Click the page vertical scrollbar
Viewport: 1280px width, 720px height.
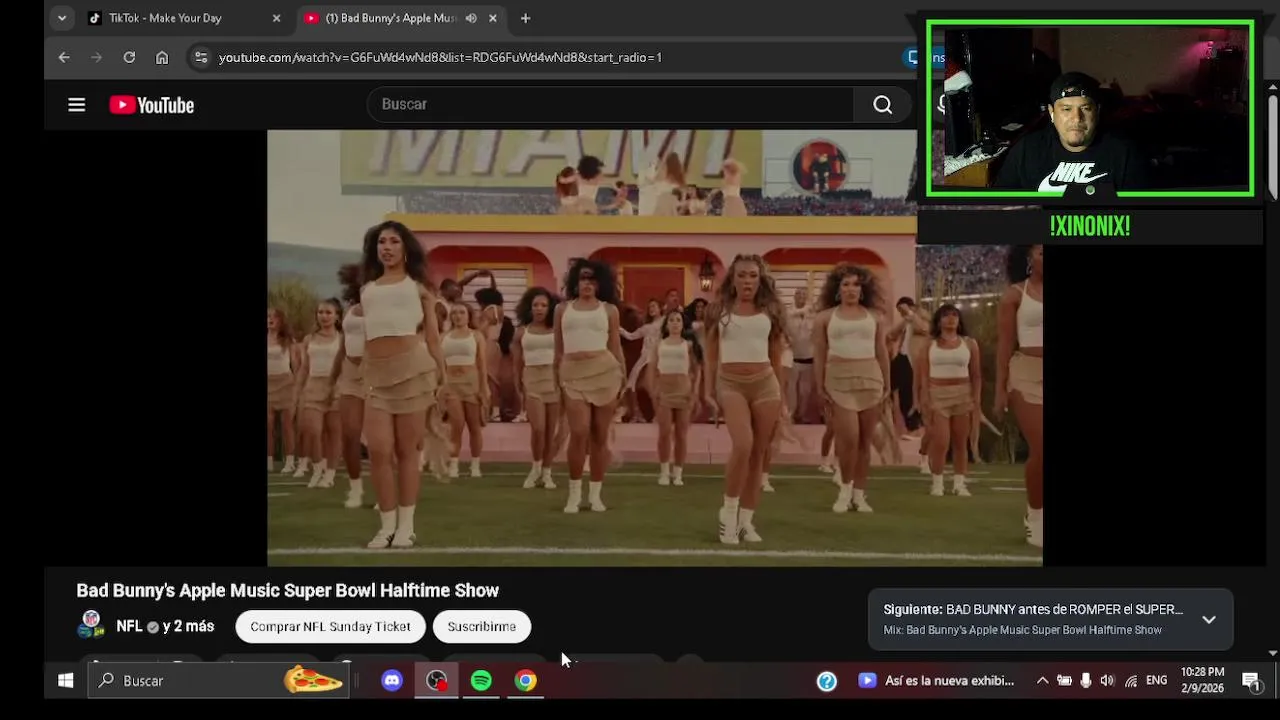(1272, 148)
